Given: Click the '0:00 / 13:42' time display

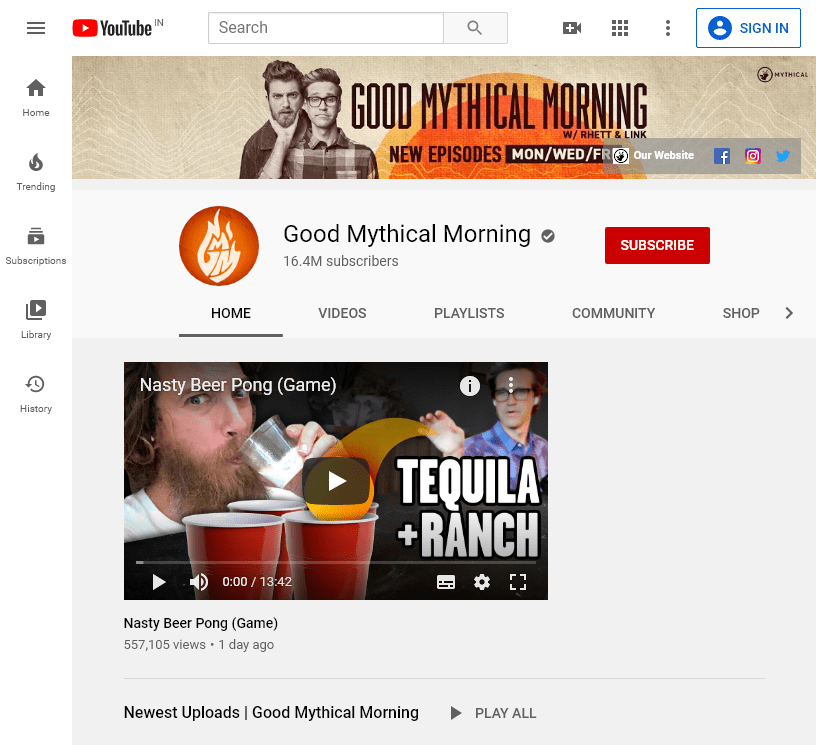Looking at the screenshot, I should point(257,582).
